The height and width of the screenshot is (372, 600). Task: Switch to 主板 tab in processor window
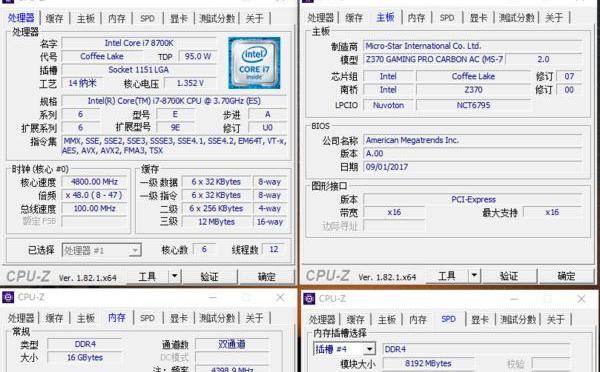point(86,18)
